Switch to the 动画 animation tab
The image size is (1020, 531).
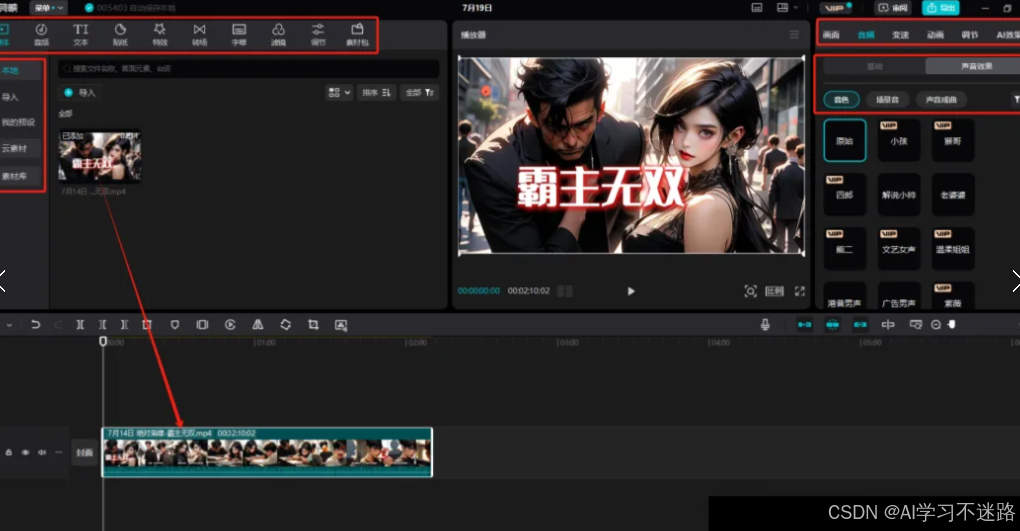pos(935,34)
